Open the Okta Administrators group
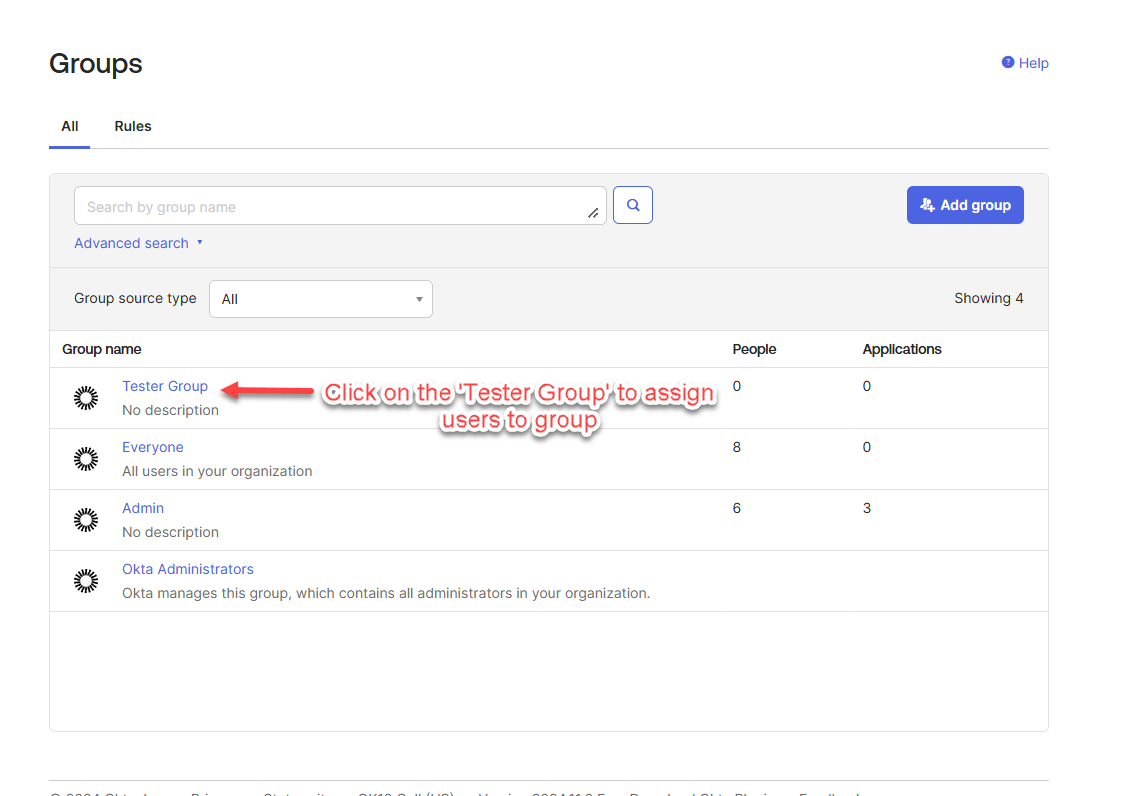 point(188,569)
